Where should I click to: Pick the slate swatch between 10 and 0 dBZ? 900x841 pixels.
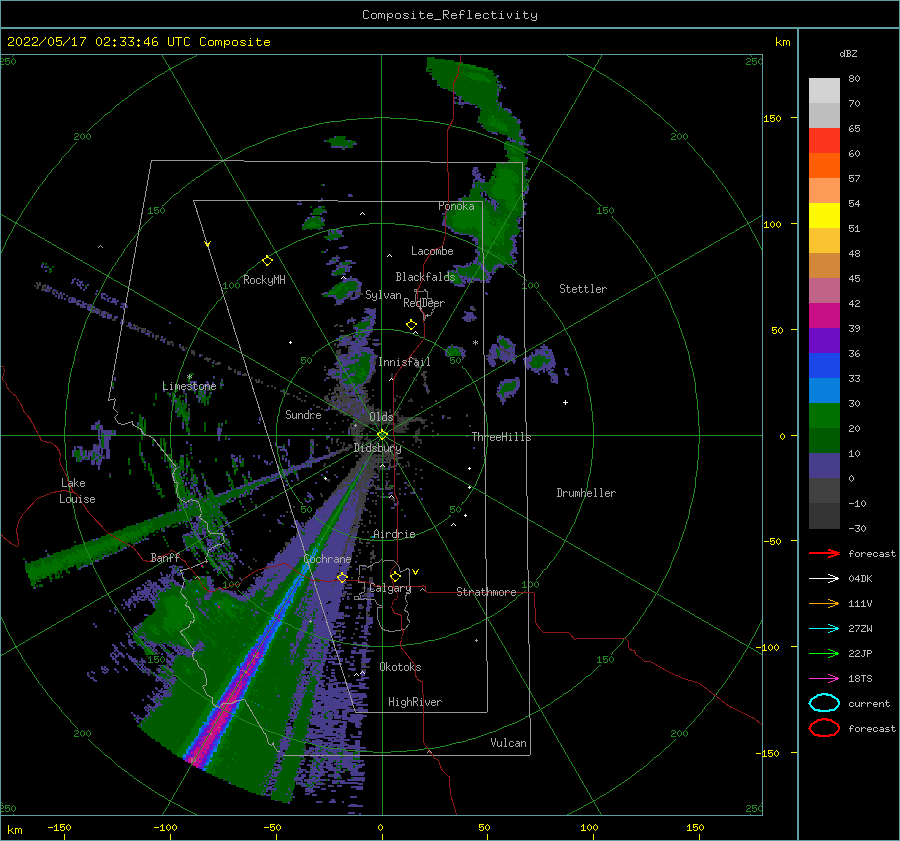[x=824, y=466]
